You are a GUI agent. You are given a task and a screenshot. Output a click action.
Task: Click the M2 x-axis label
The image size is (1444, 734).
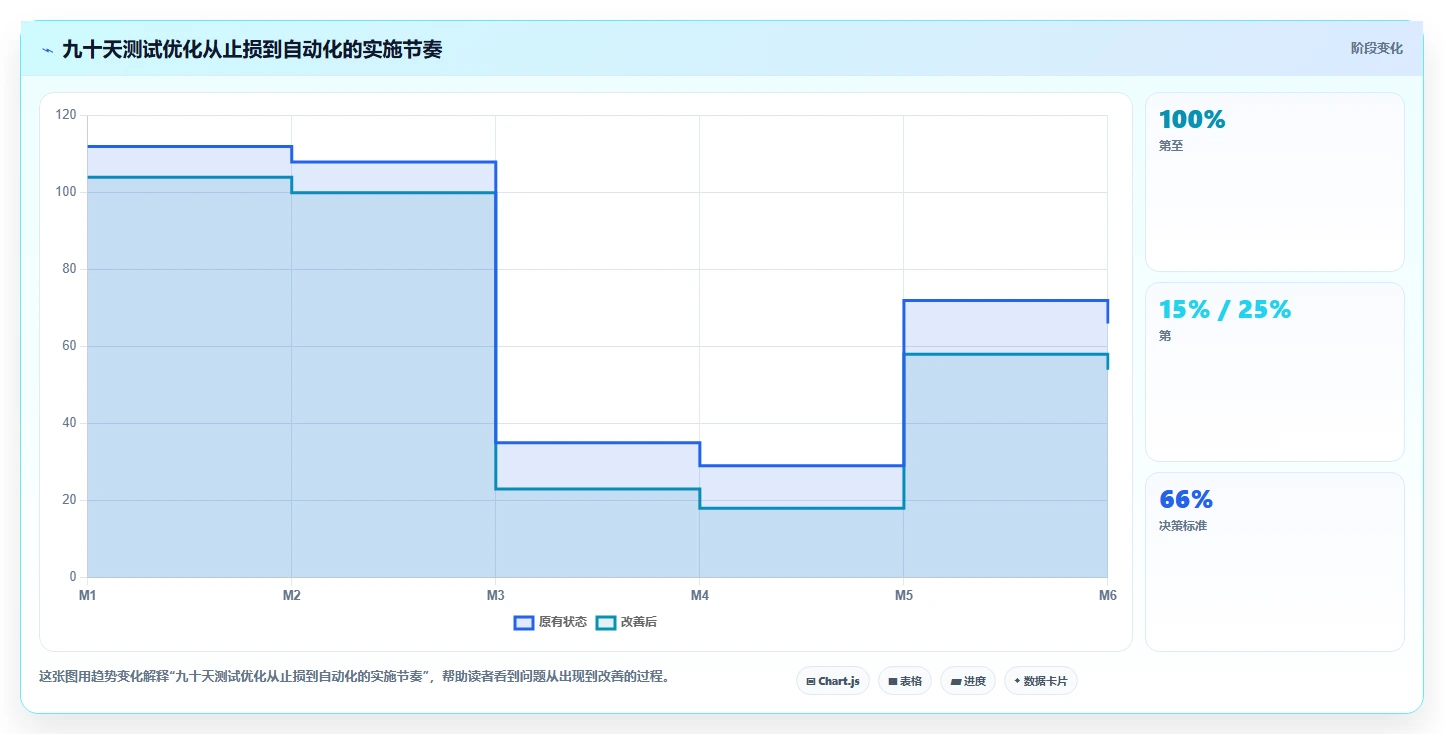pyautogui.click(x=291, y=595)
